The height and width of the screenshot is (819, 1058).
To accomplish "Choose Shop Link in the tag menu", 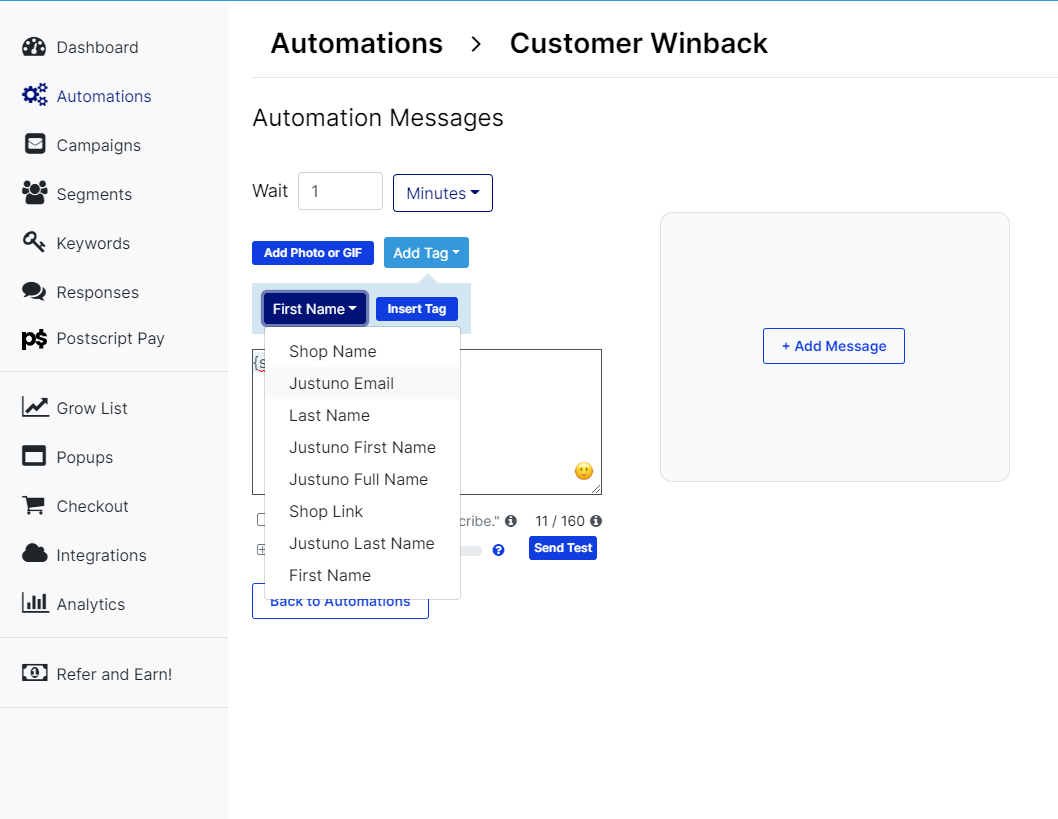I will (x=326, y=511).
